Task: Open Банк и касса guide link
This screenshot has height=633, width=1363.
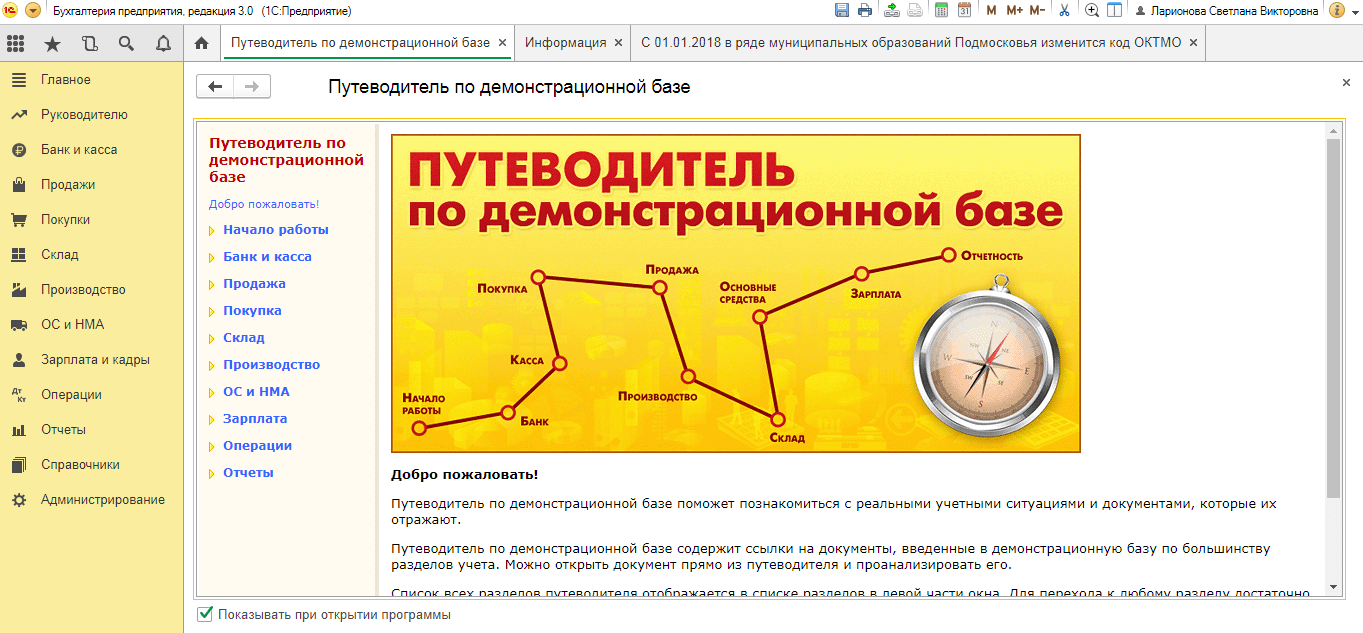Action: coord(267,257)
